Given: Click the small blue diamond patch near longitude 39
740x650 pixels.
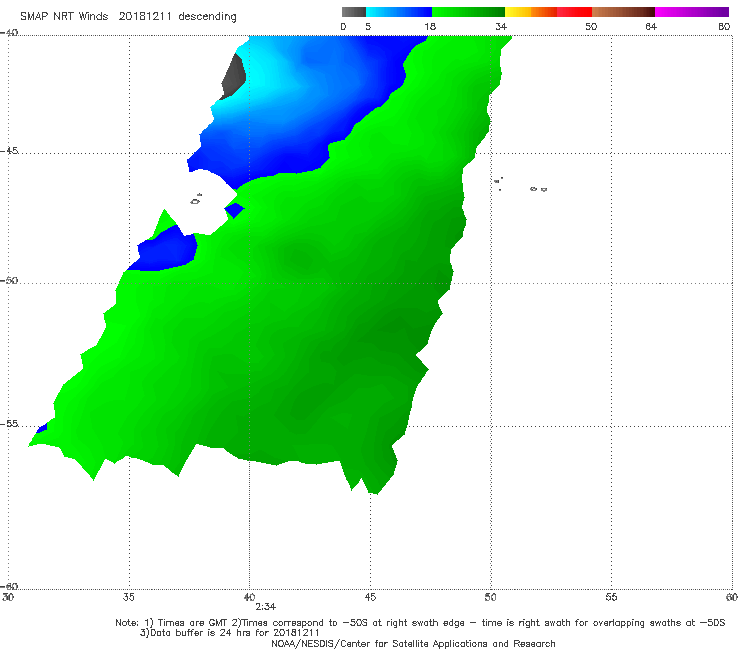Looking at the screenshot, I should click(235, 210).
